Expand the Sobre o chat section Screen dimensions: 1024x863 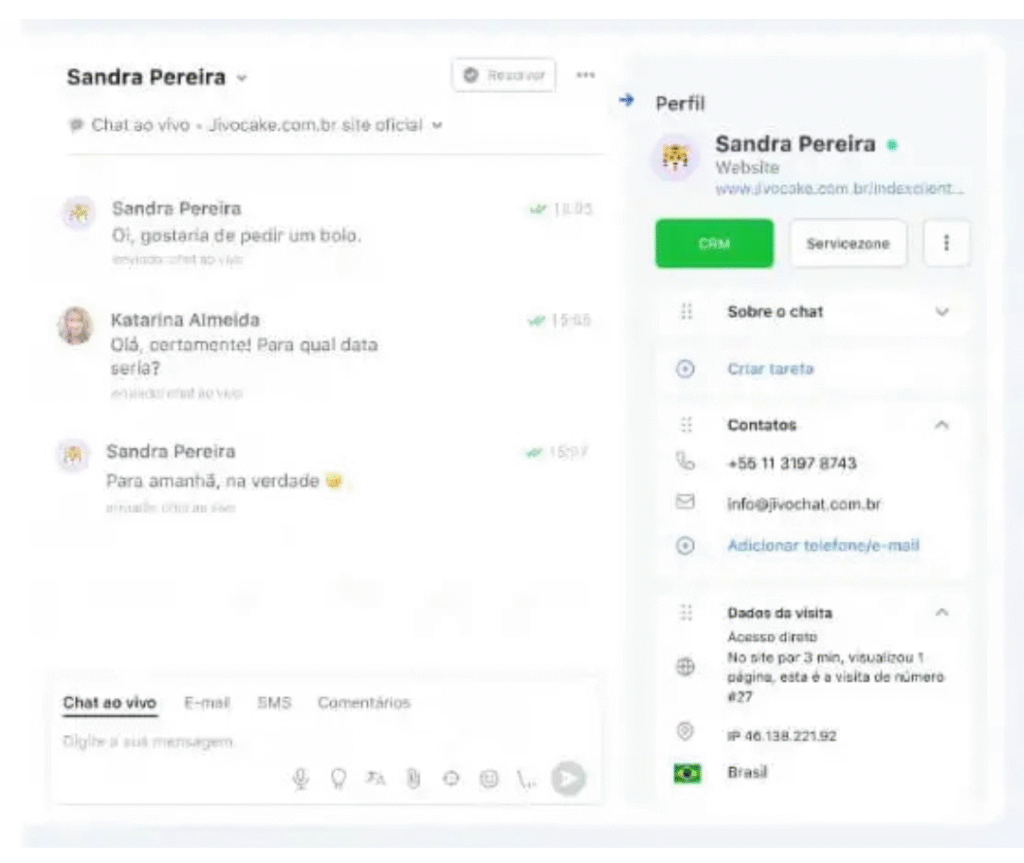[941, 312]
